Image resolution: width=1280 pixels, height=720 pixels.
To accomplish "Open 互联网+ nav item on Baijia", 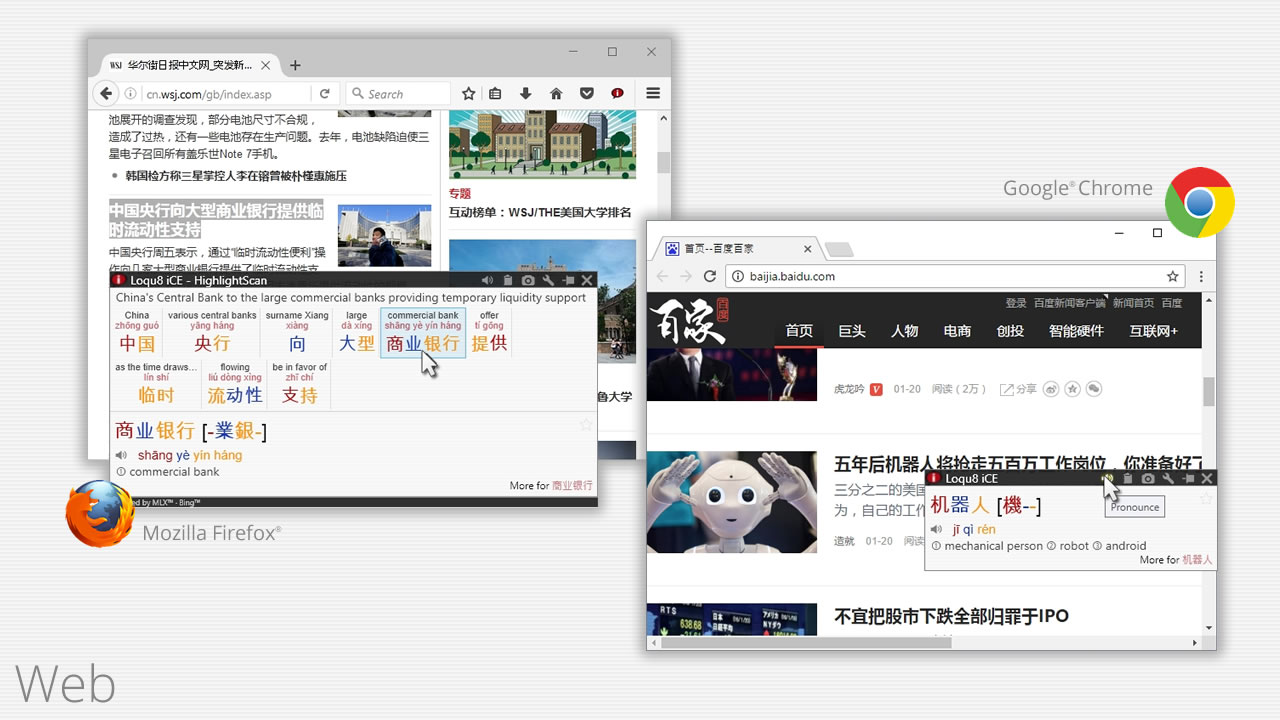I will pyautogui.click(x=1153, y=331).
